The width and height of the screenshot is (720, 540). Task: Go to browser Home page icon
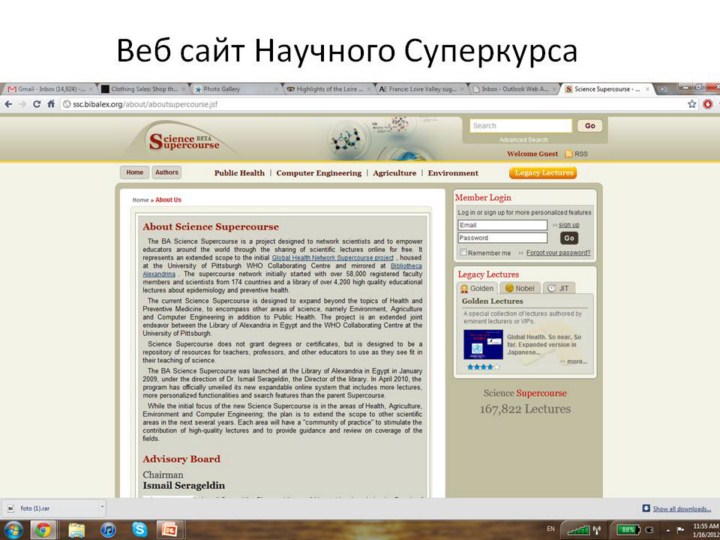coord(51,104)
